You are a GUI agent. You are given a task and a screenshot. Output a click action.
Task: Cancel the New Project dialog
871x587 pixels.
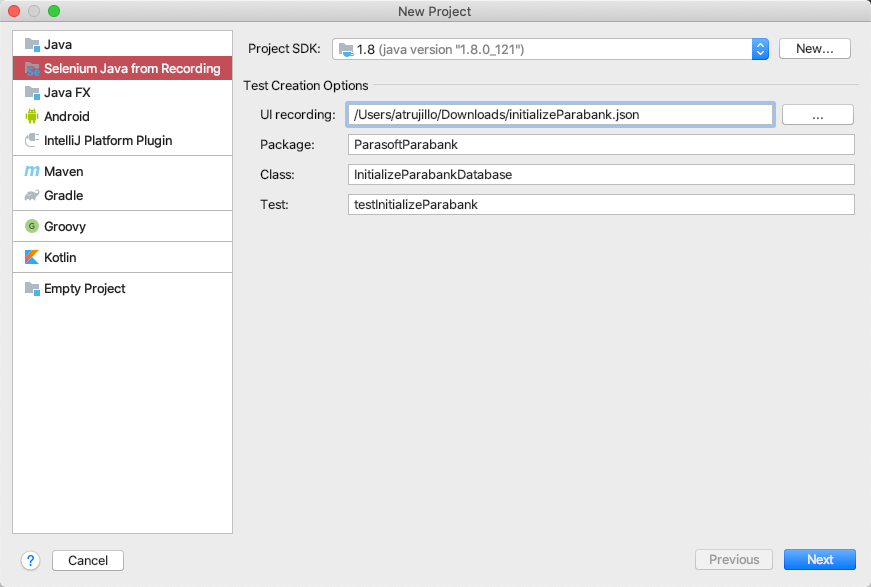tap(88, 560)
